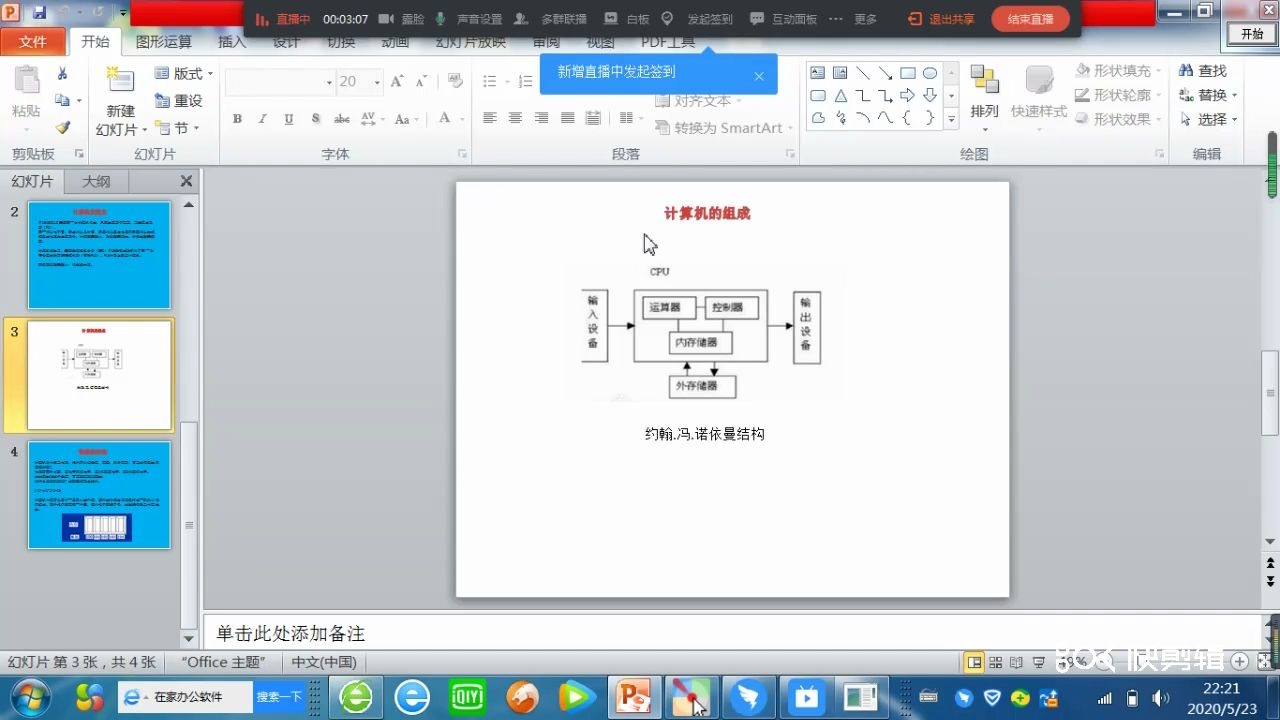This screenshot has width=1280, height=720.
Task: Switch to the 插入 ribbon tab
Action: [232, 42]
